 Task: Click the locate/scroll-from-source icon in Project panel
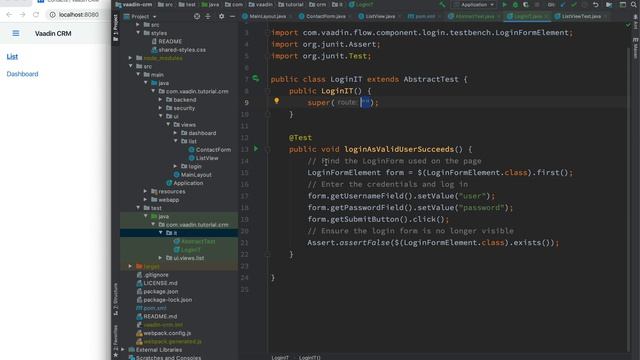click(x=197, y=16)
